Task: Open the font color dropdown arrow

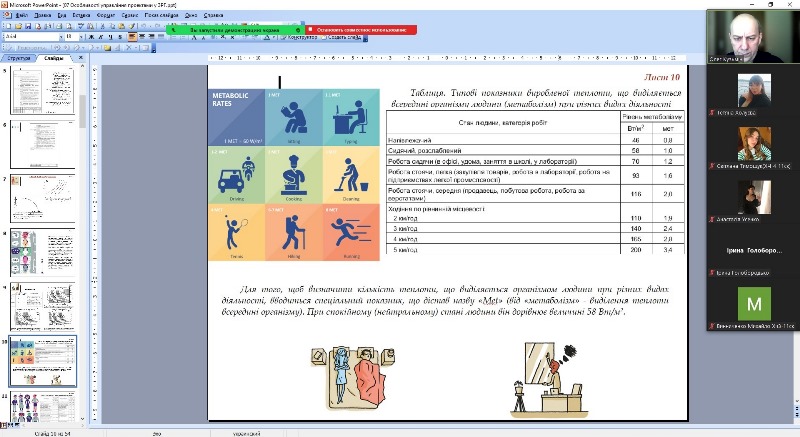Action: tap(274, 37)
